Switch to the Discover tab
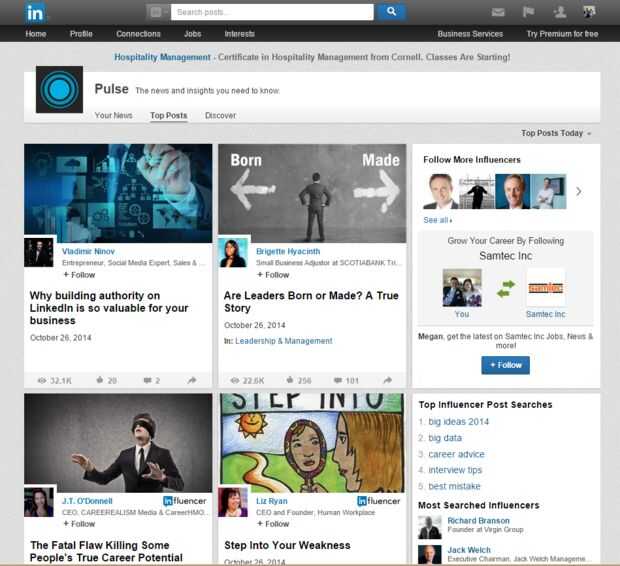This screenshot has height=566, width=620. coord(220,115)
